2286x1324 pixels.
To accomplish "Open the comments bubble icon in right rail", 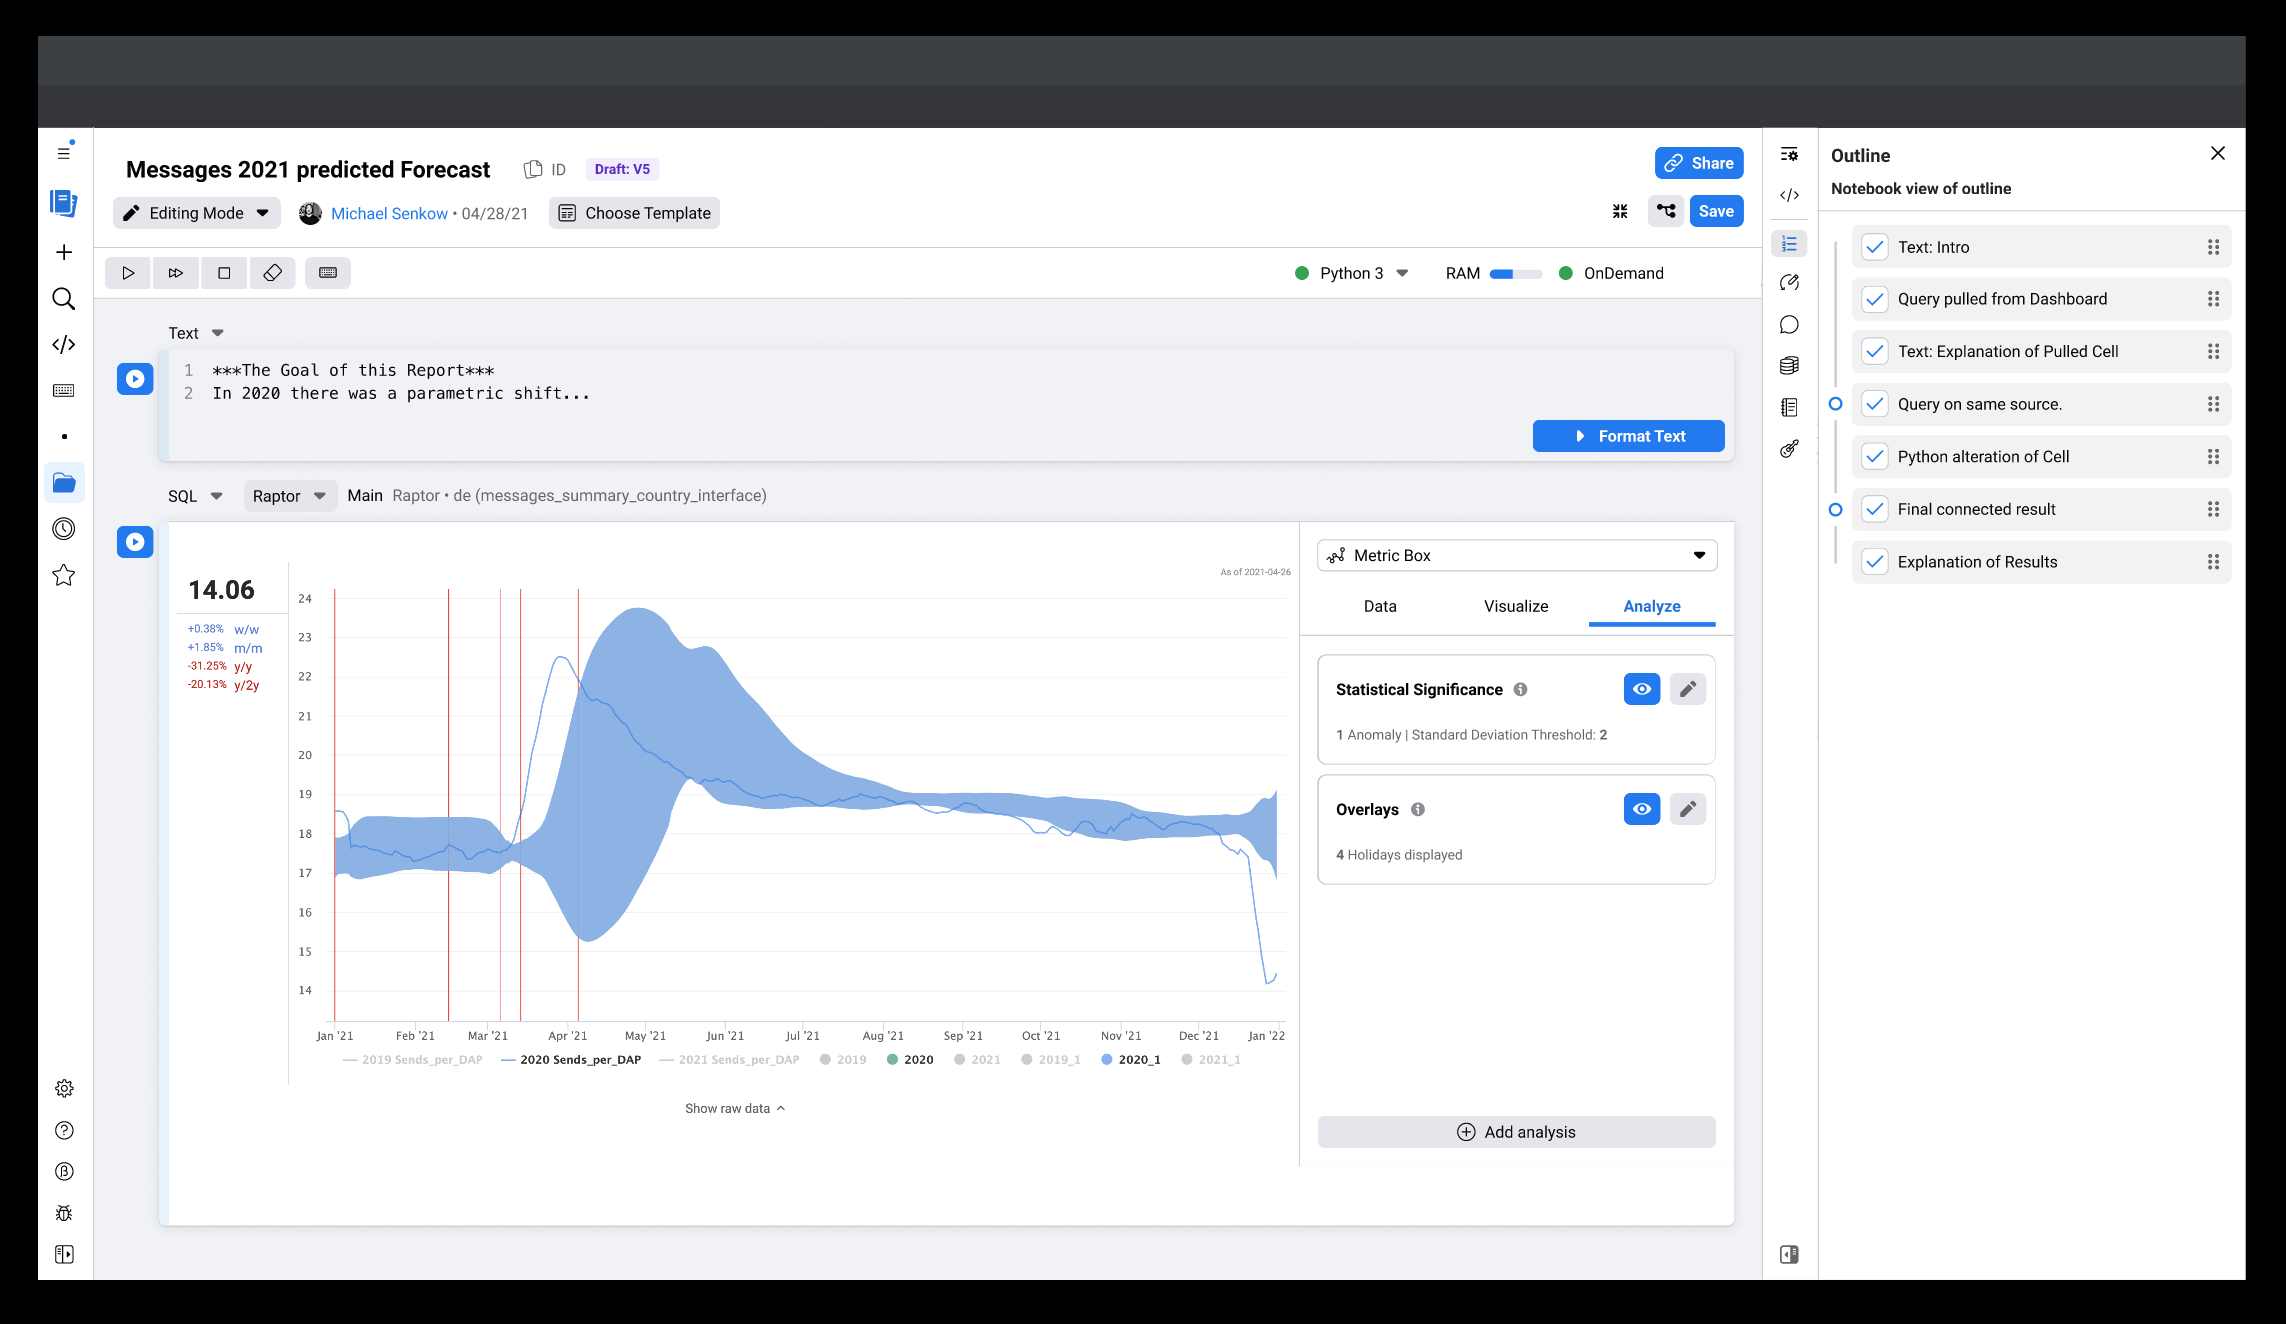I will click(x=1789, y=325).
